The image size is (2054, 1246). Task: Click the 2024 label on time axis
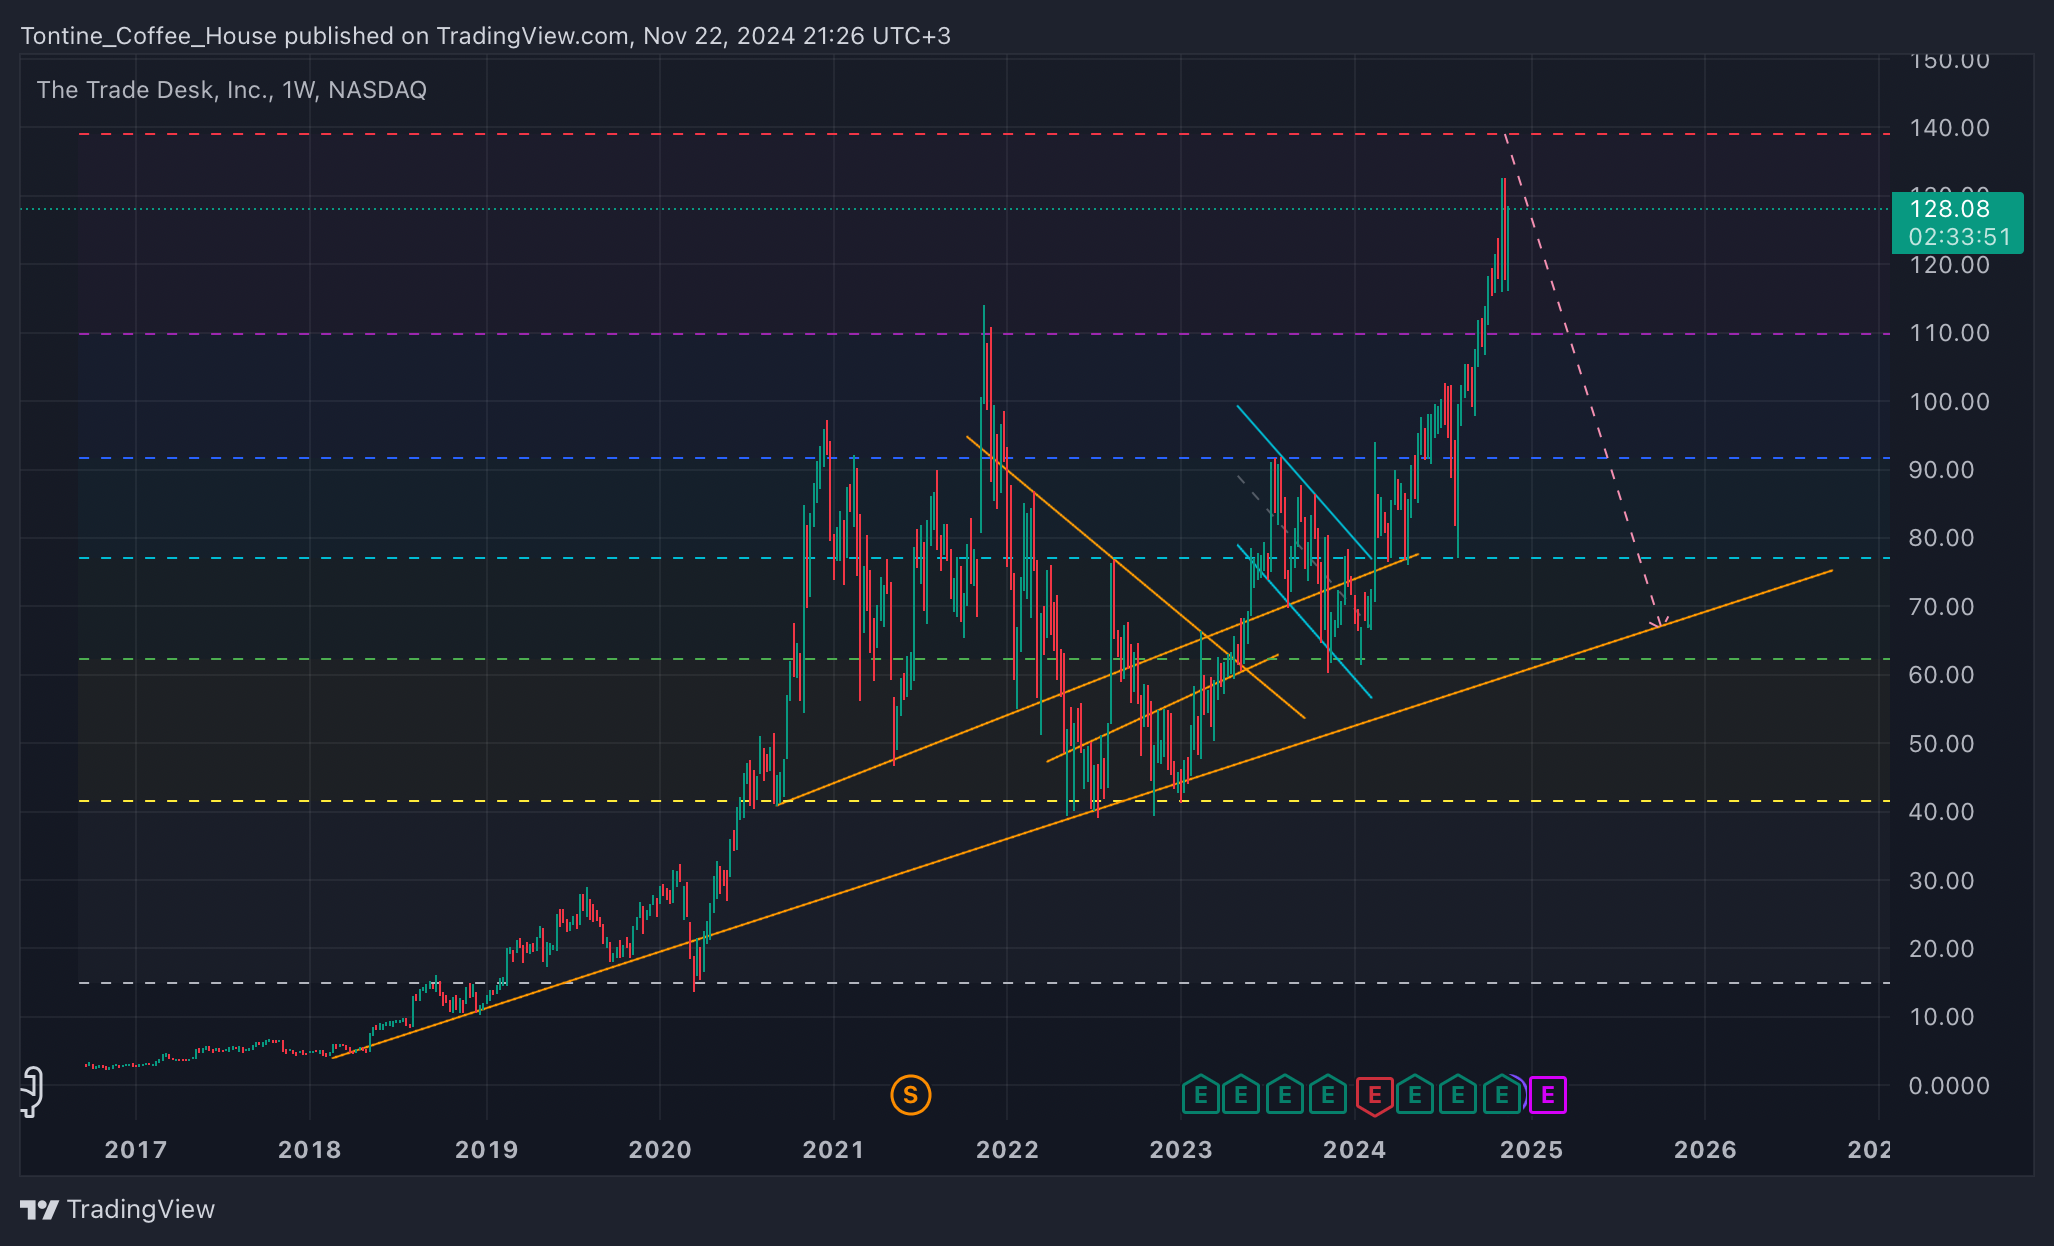1355,1150
